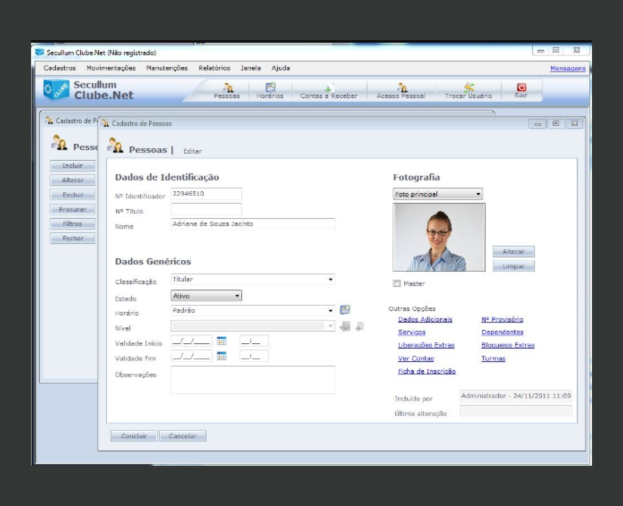
Task: Open the Relatórios menu
Action: [x=214, y=68]
